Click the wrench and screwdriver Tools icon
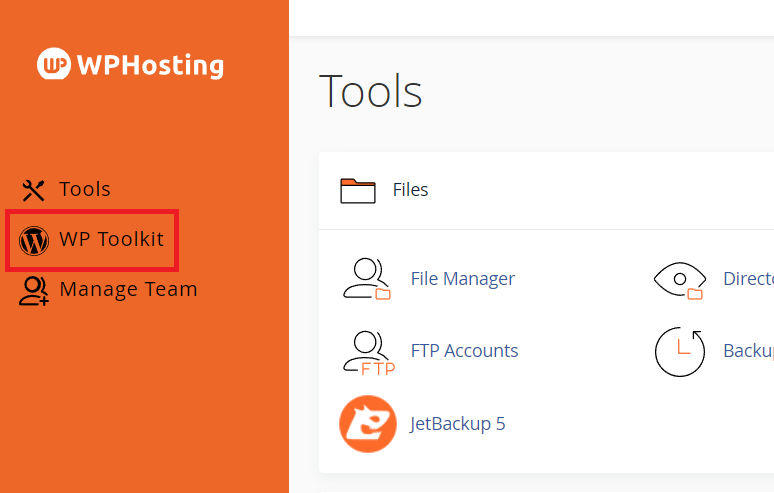Screen dimensions: 774x493 (x=34, y=190)
